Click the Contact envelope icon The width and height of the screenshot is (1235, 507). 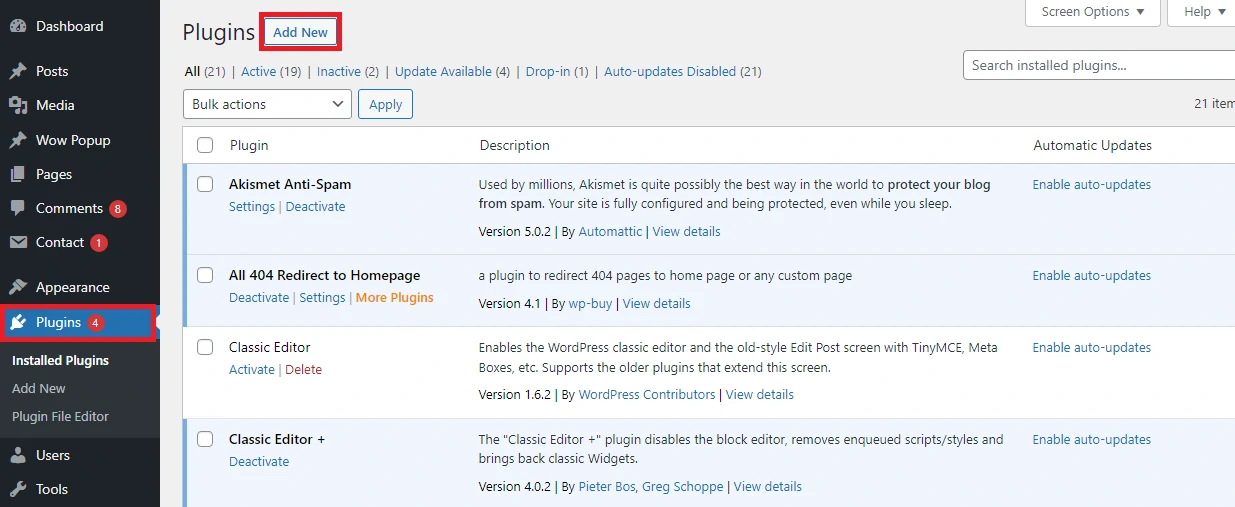pyautogui.click(x=18, y=242)
